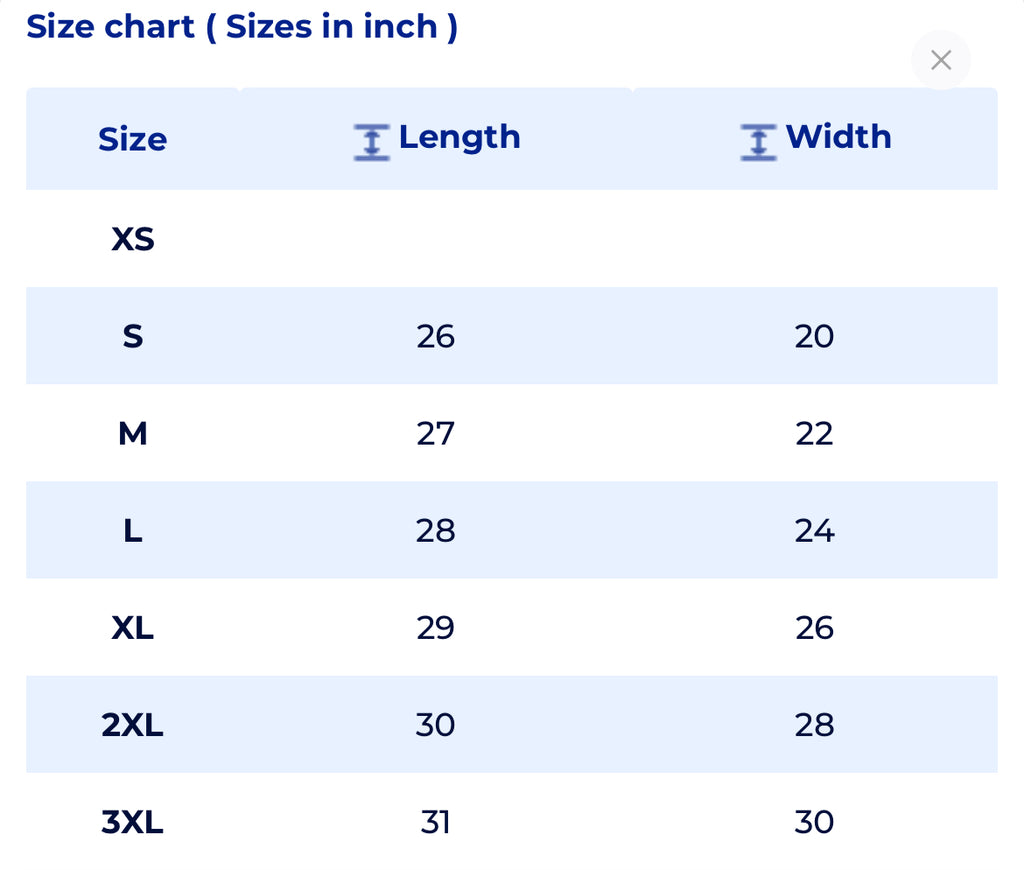This screenshot has height=870, width=1024.
Task: Click the Width measurement icon
Action: (x=758, y=141)
